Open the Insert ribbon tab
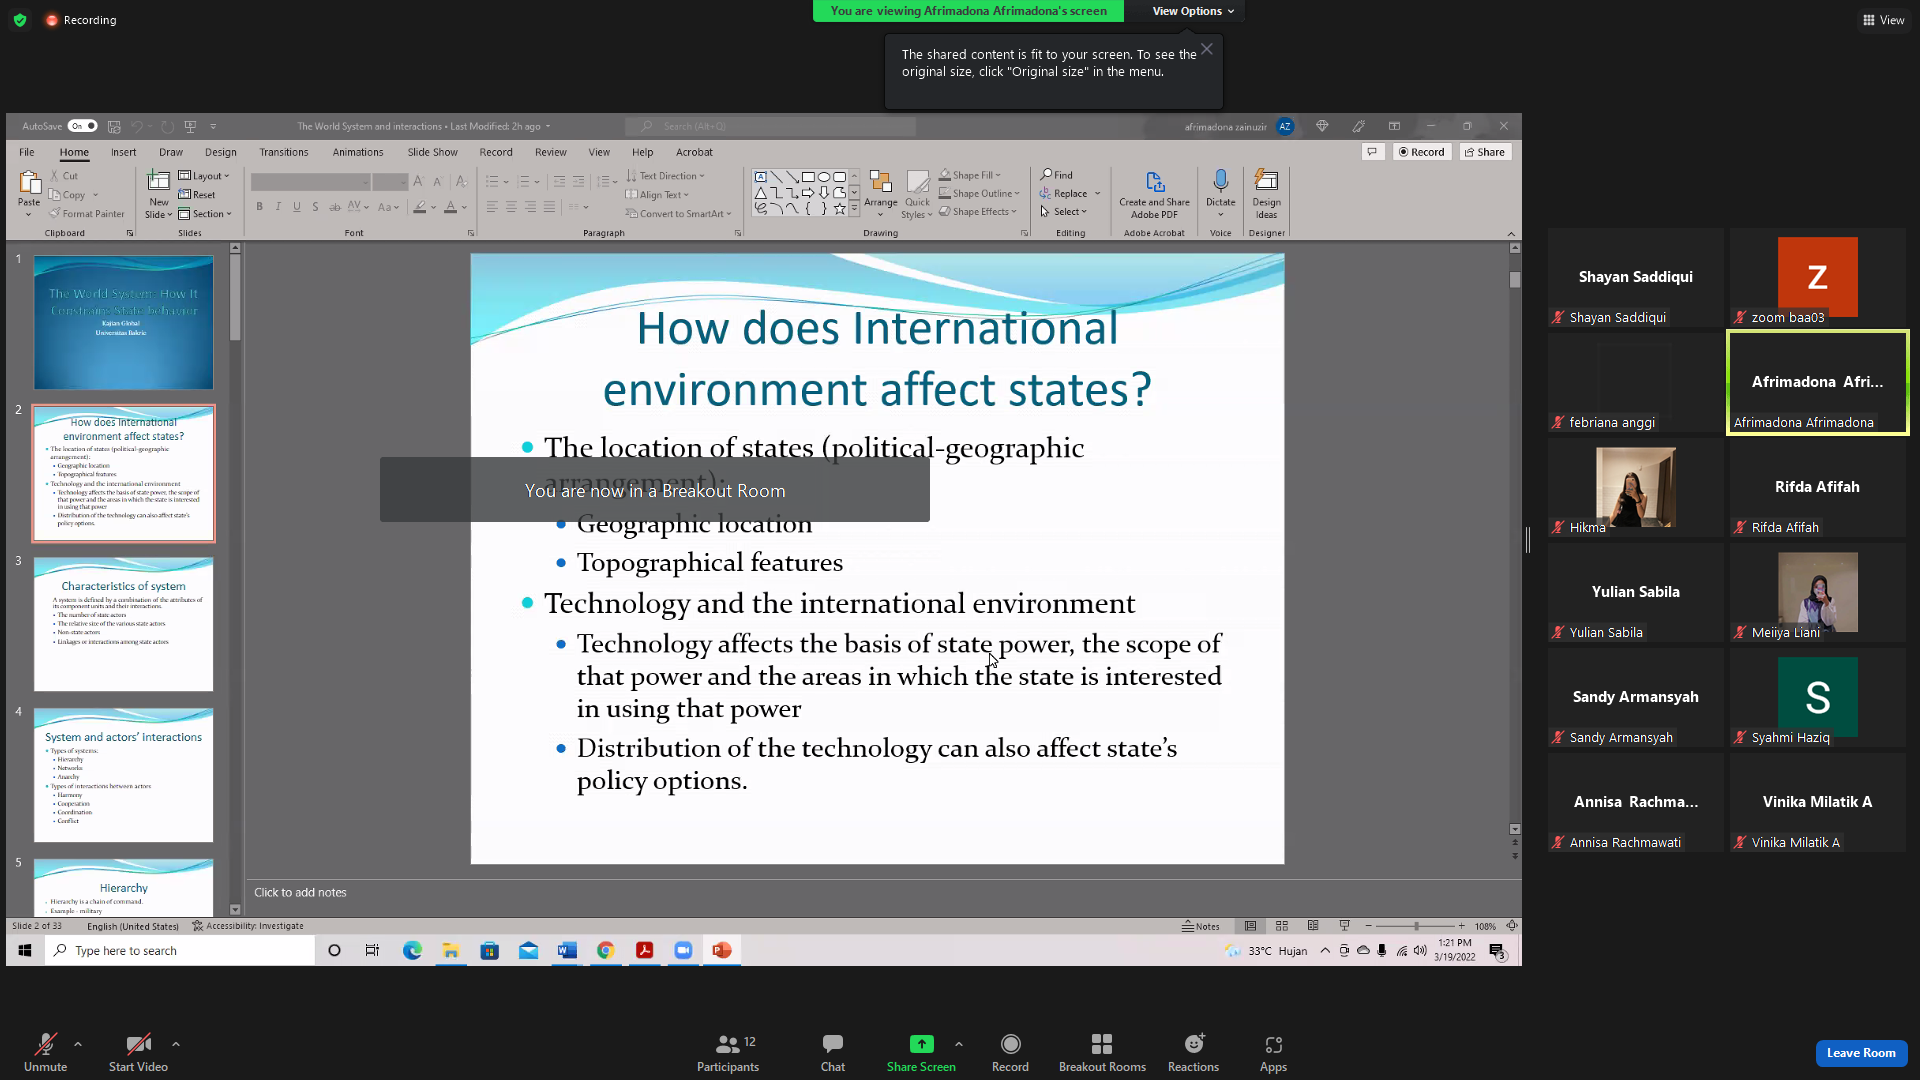1920x1080 pixels. [124, 152]
